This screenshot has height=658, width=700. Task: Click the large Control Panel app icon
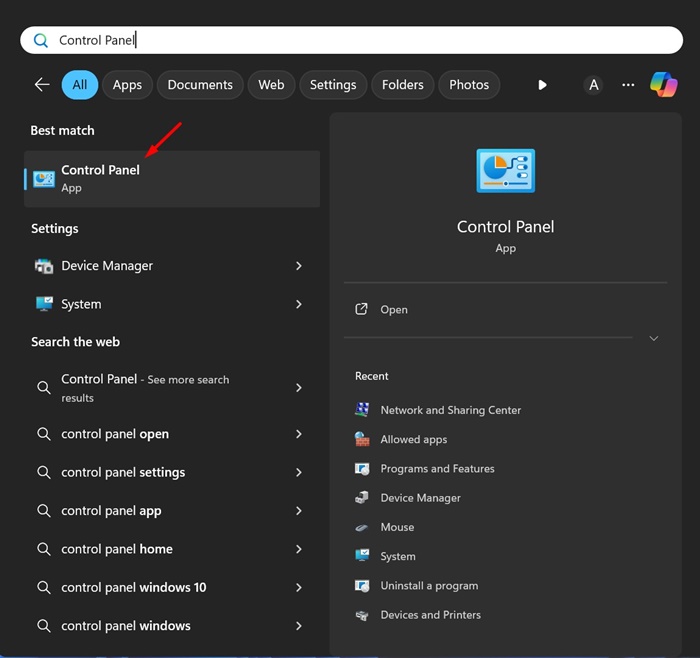tap(505, 171)
